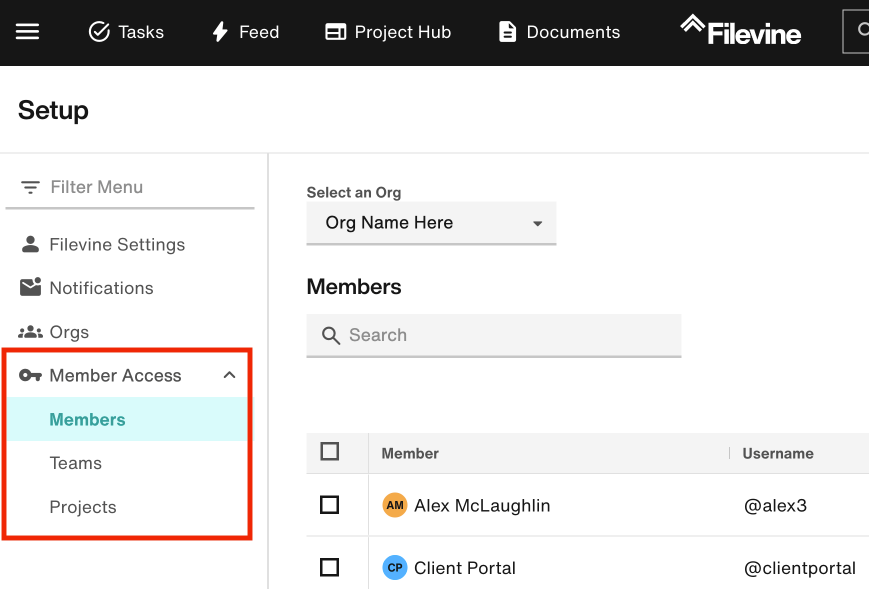This screenshot has width=869, height=589.
Task: Click the Members section heading
Action: coord(354,287)
